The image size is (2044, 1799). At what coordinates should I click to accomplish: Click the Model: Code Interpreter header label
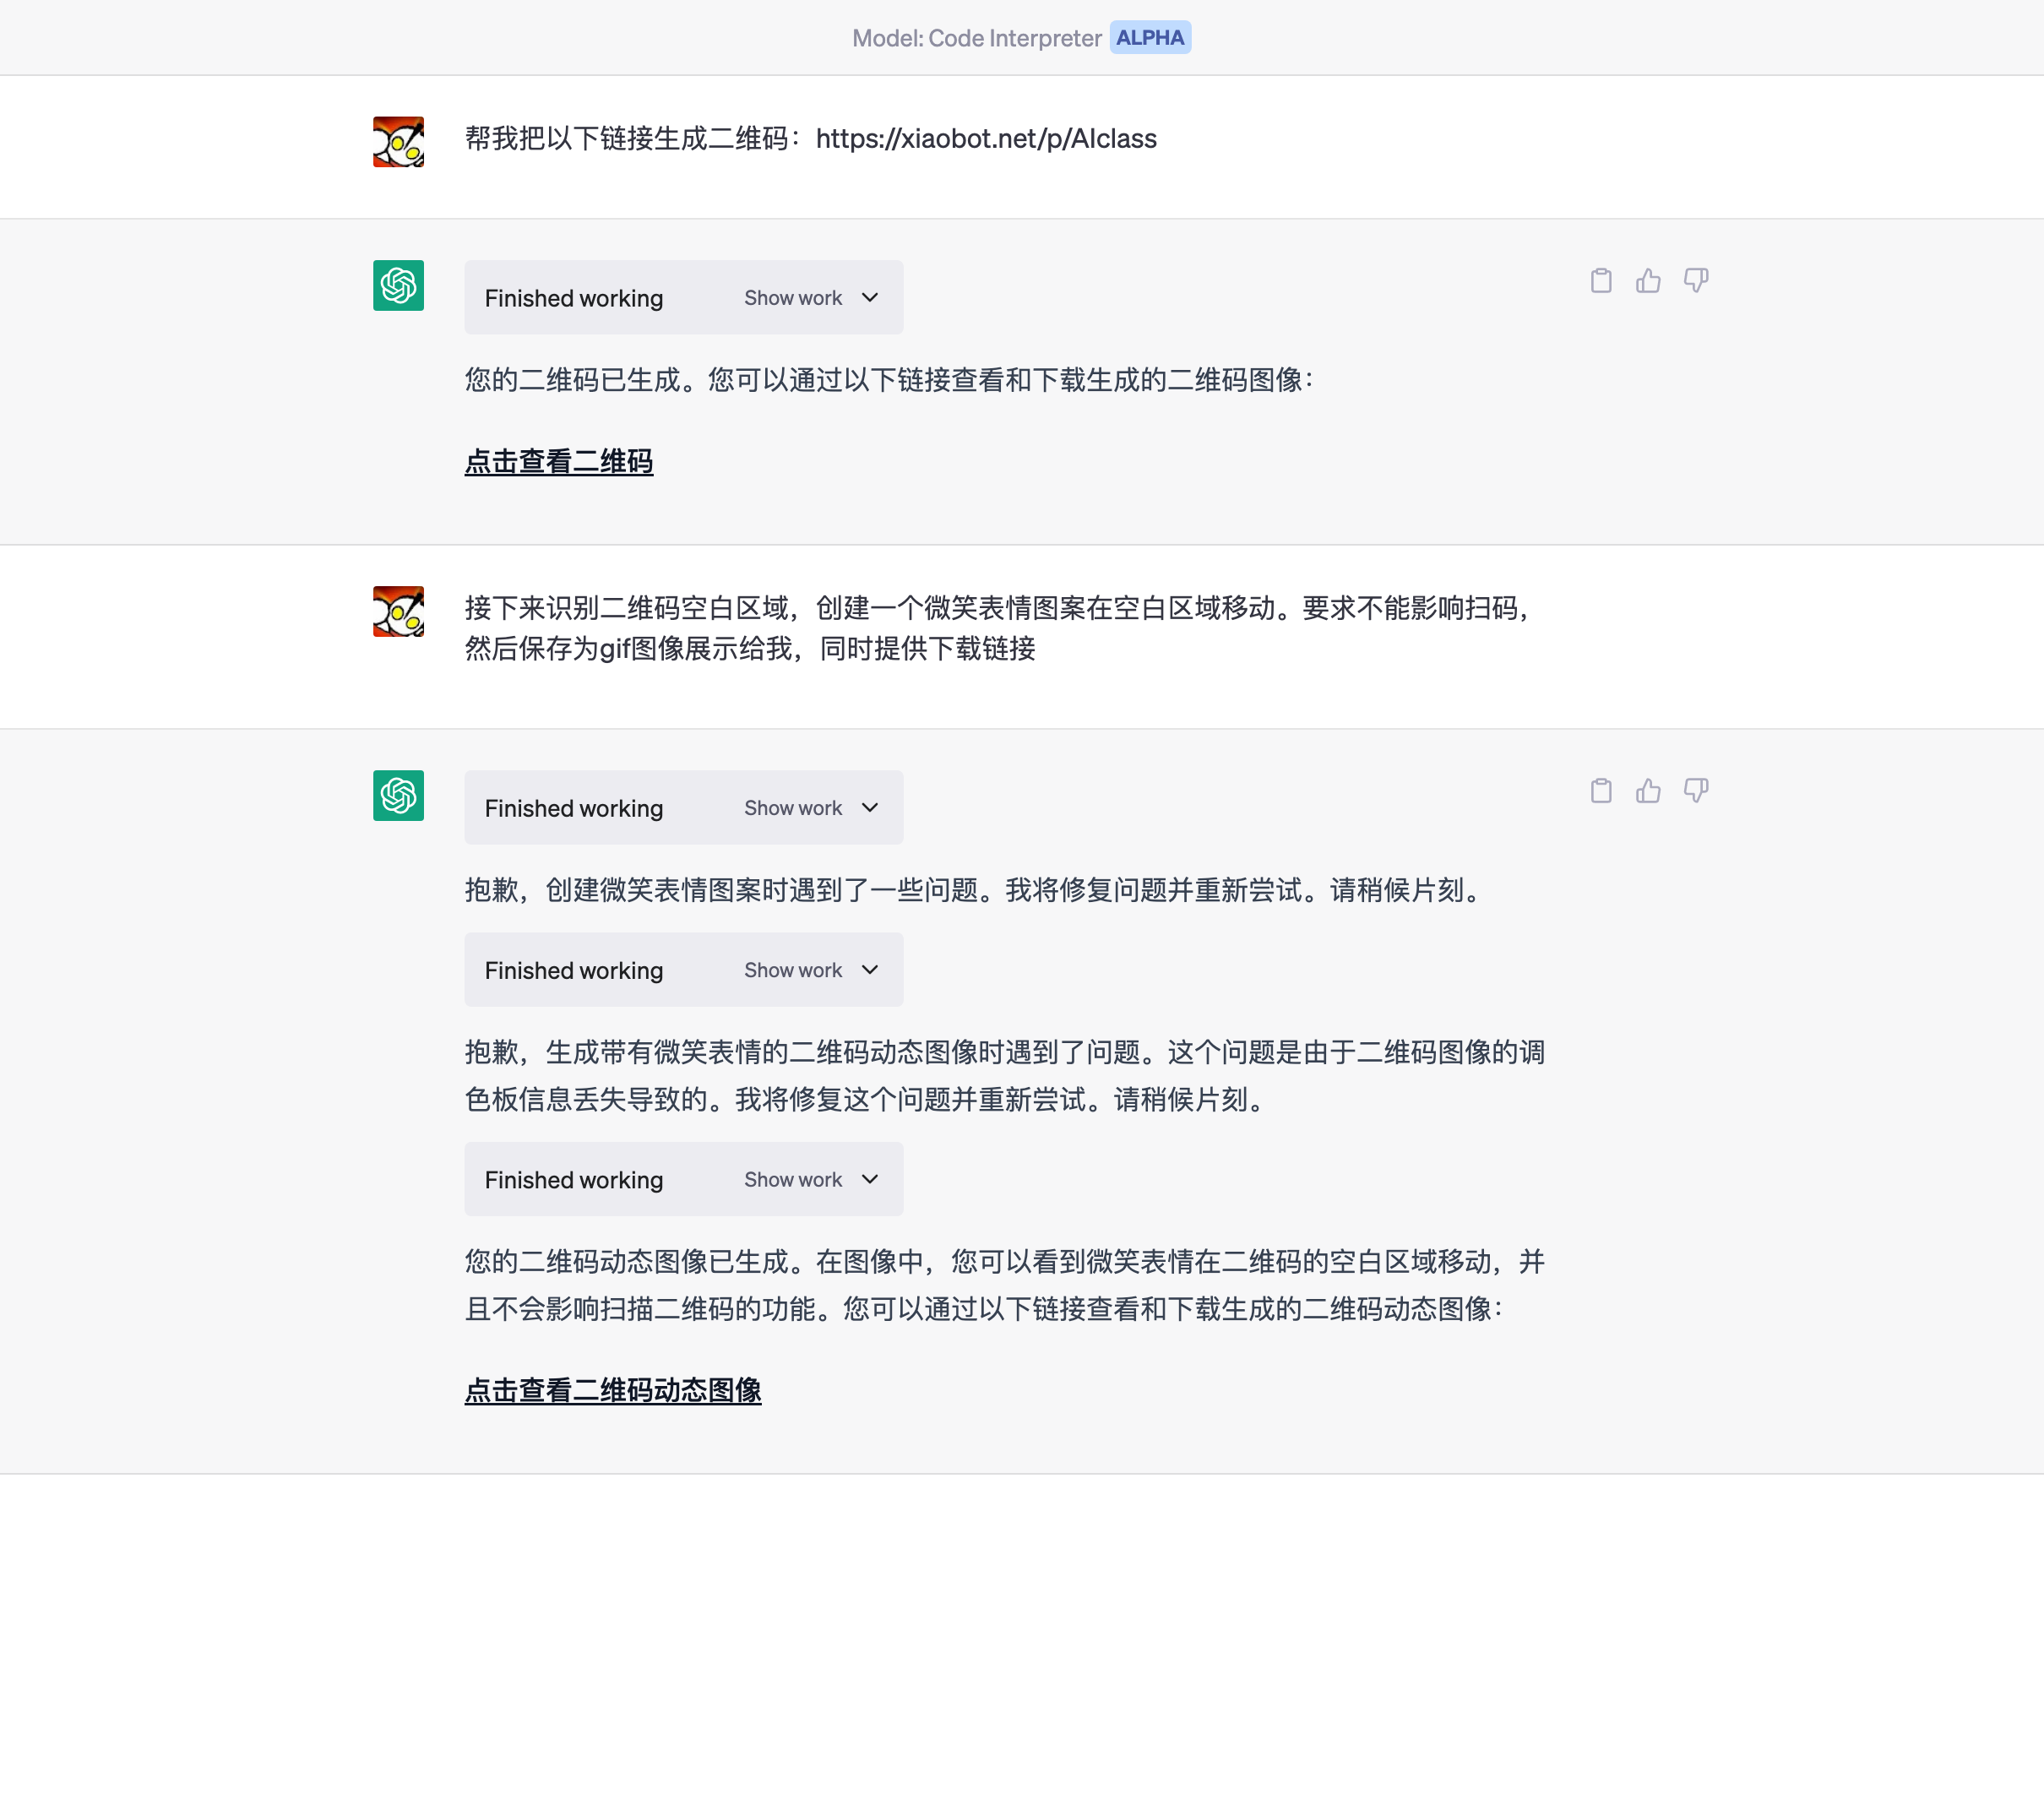[976, 38]
